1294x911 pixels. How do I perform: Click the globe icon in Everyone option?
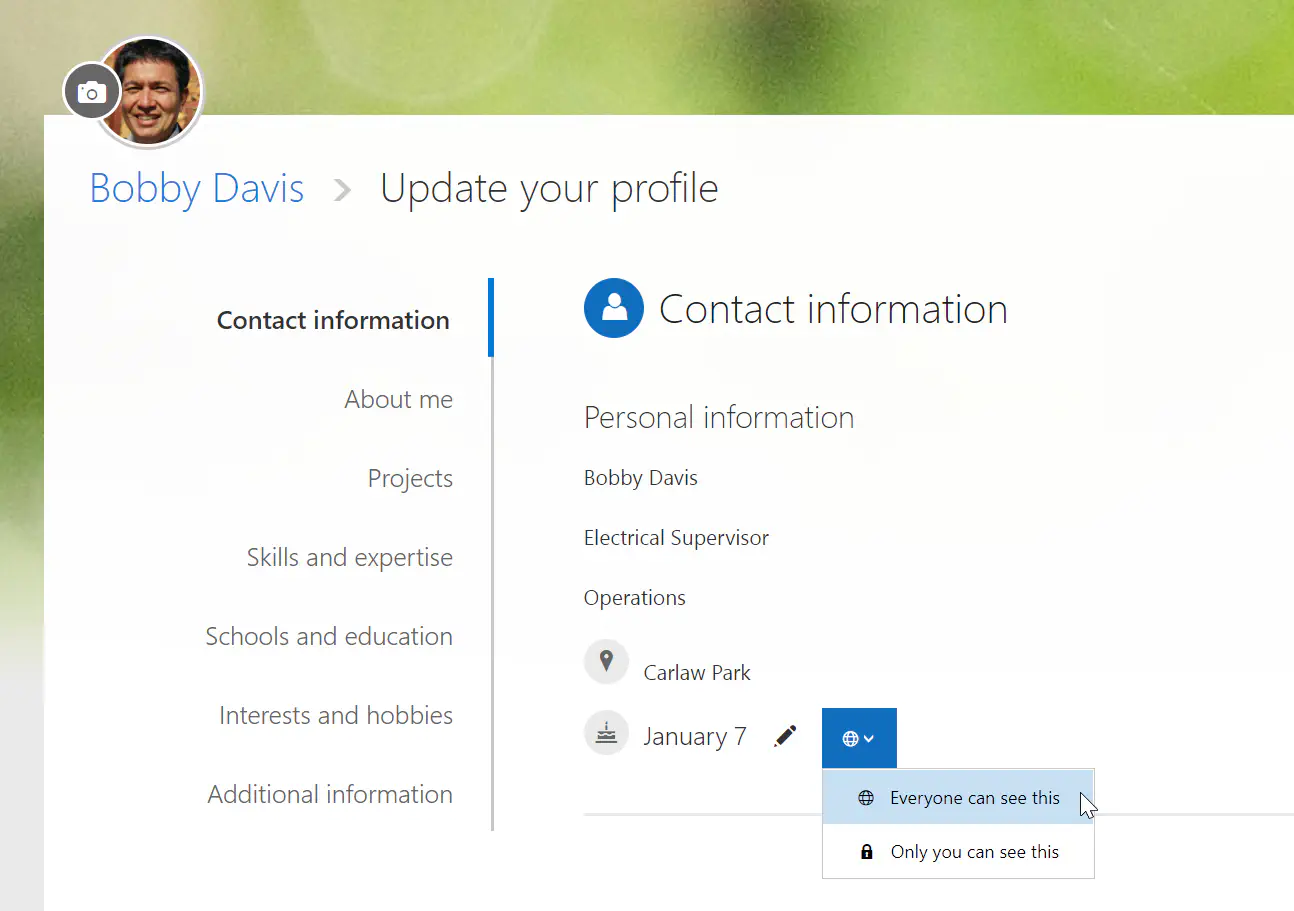(866, 798)
